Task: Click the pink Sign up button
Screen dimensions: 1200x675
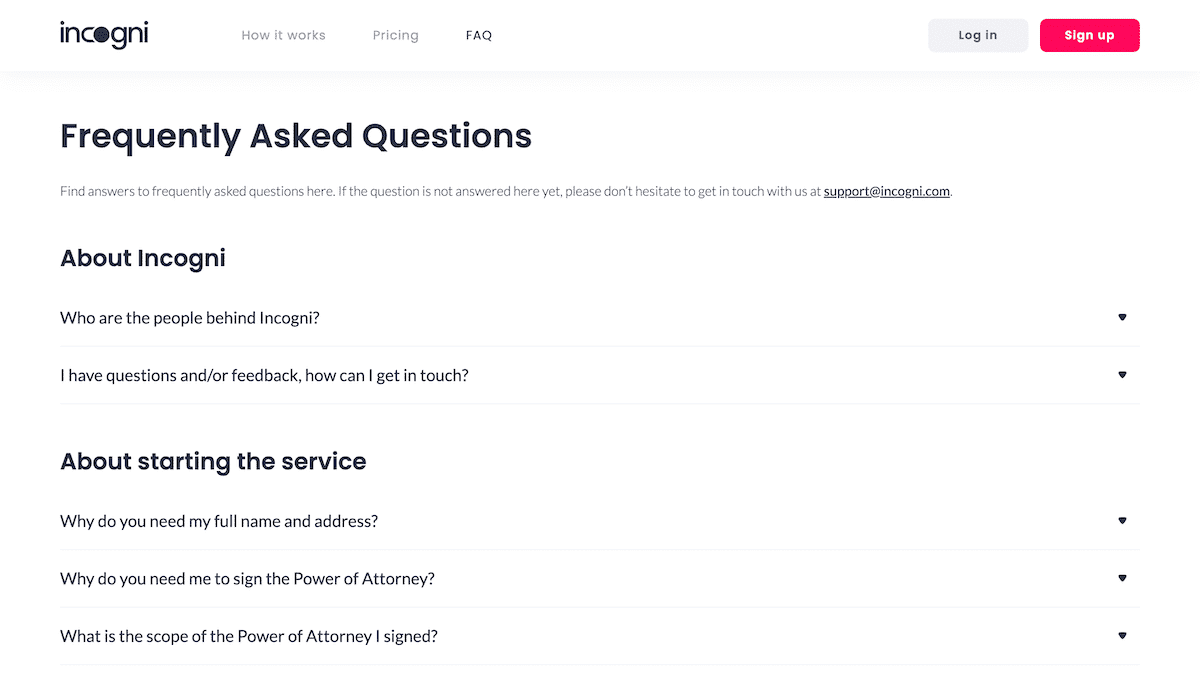Action: [1089, 35]
